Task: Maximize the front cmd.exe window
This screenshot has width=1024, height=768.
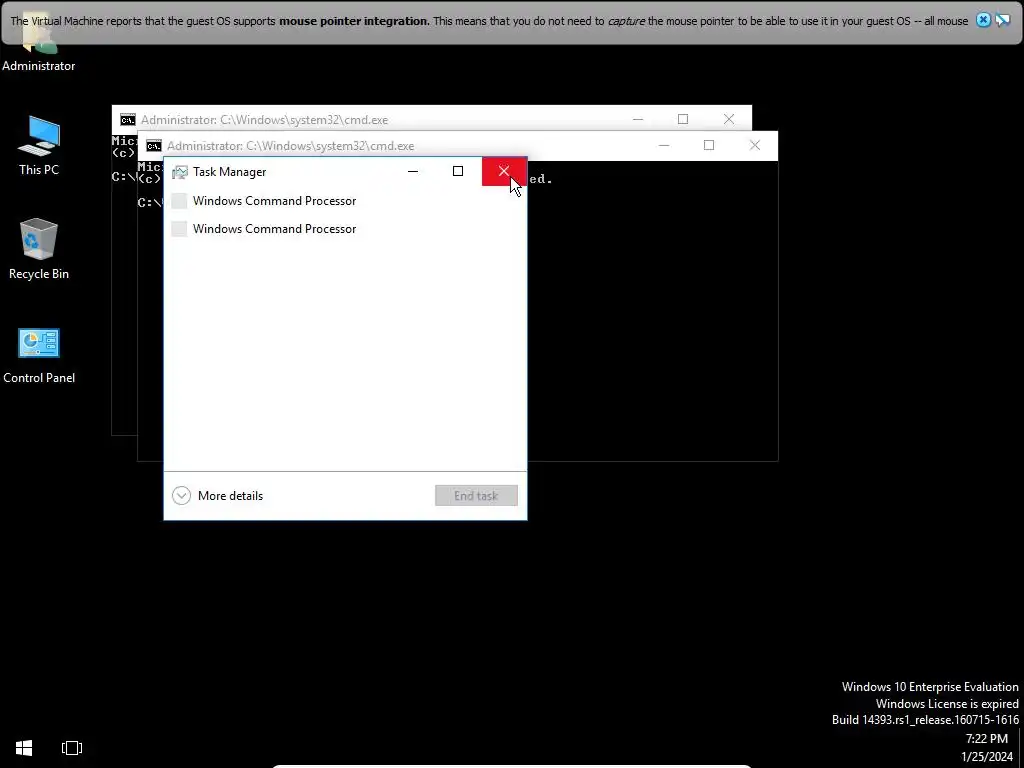Action: pyautogui.click(x=709, y=146)
